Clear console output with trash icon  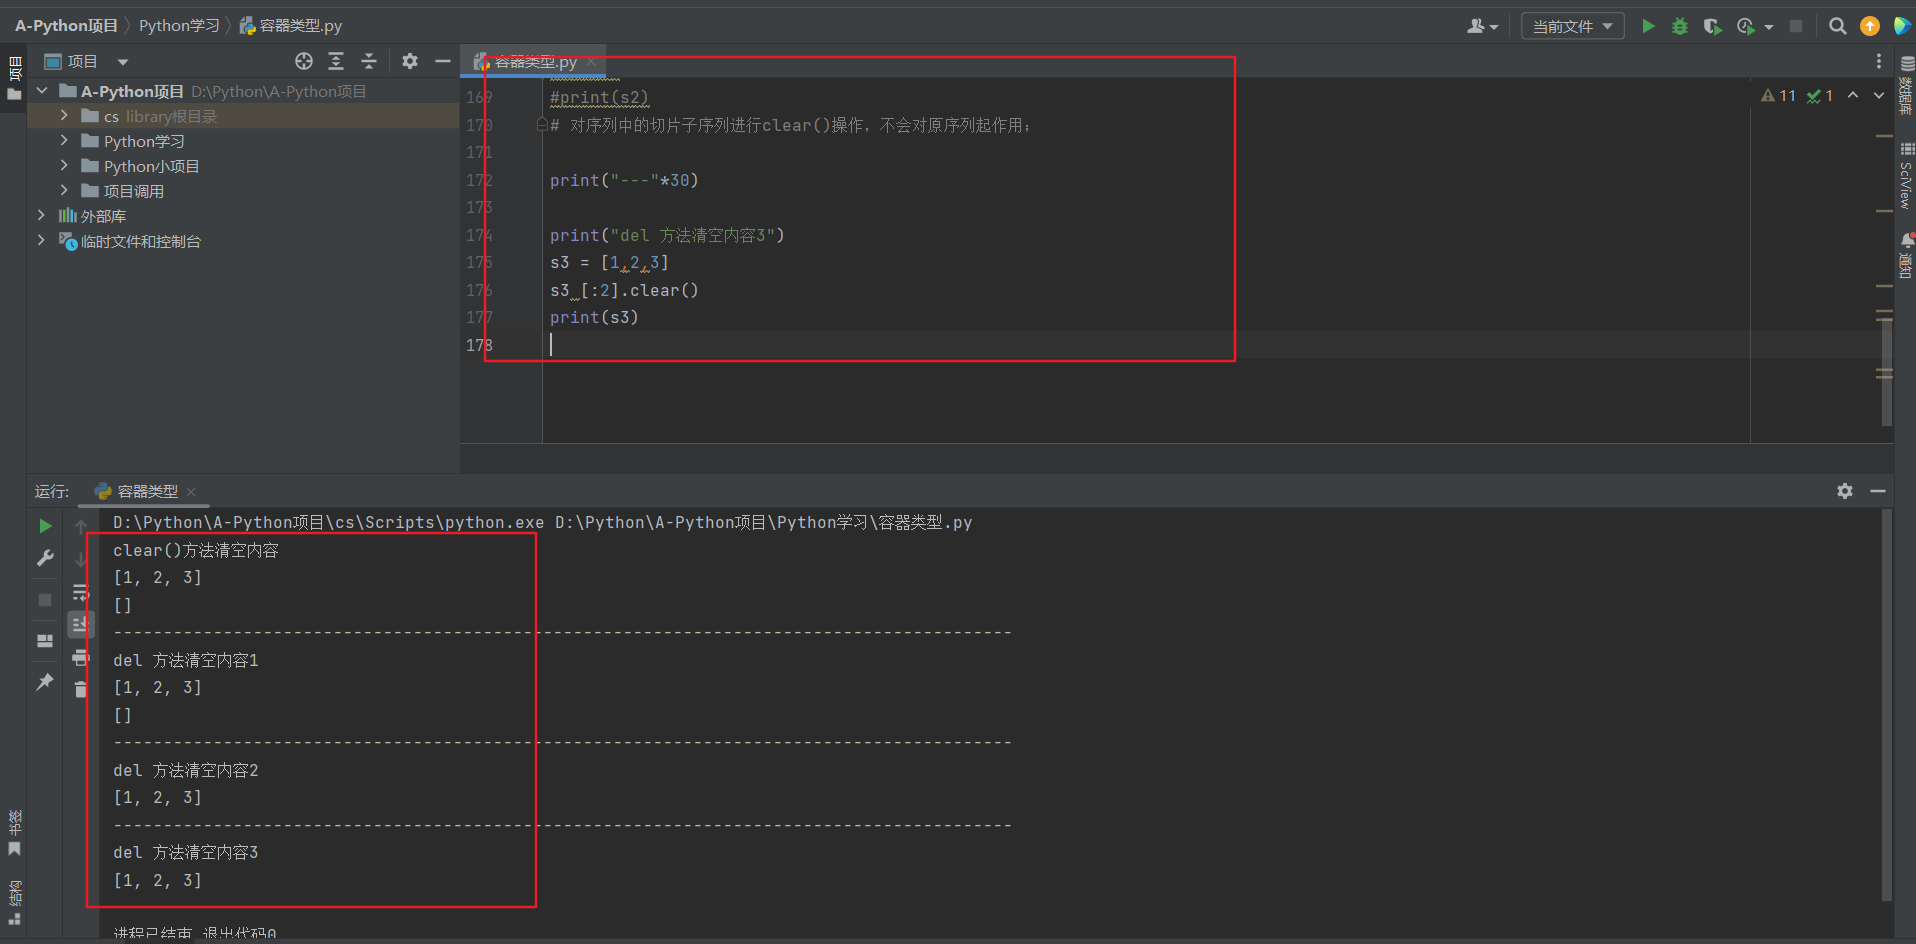[81, 690]
